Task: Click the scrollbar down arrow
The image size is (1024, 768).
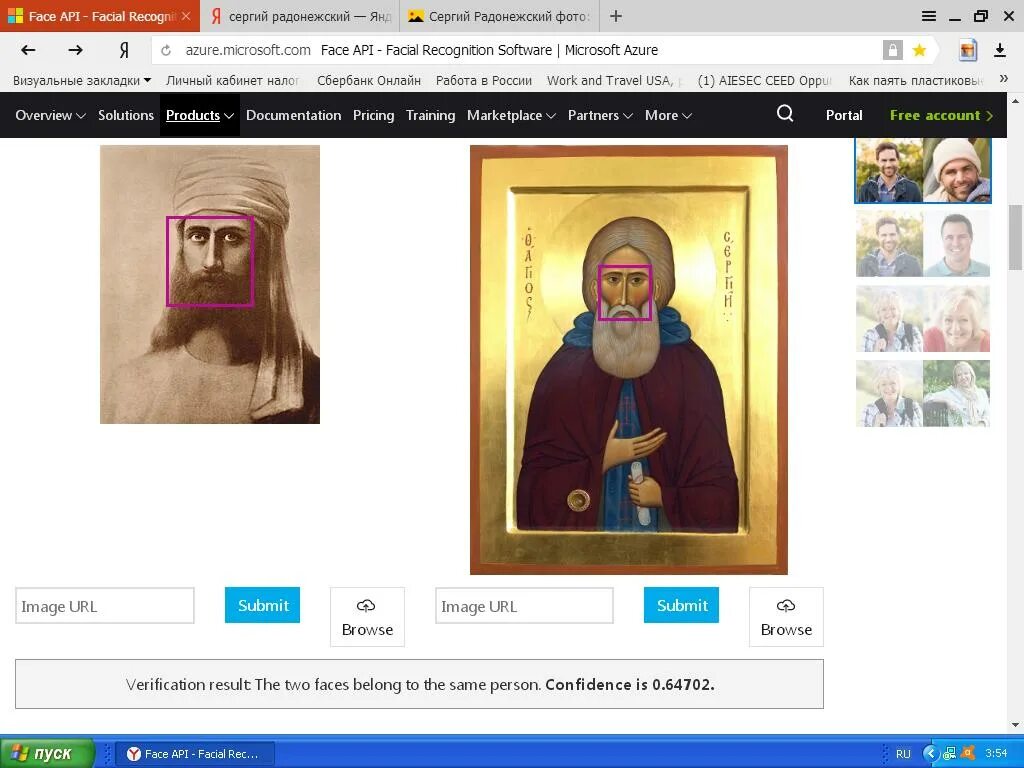Action: [x=1015, y=724]
